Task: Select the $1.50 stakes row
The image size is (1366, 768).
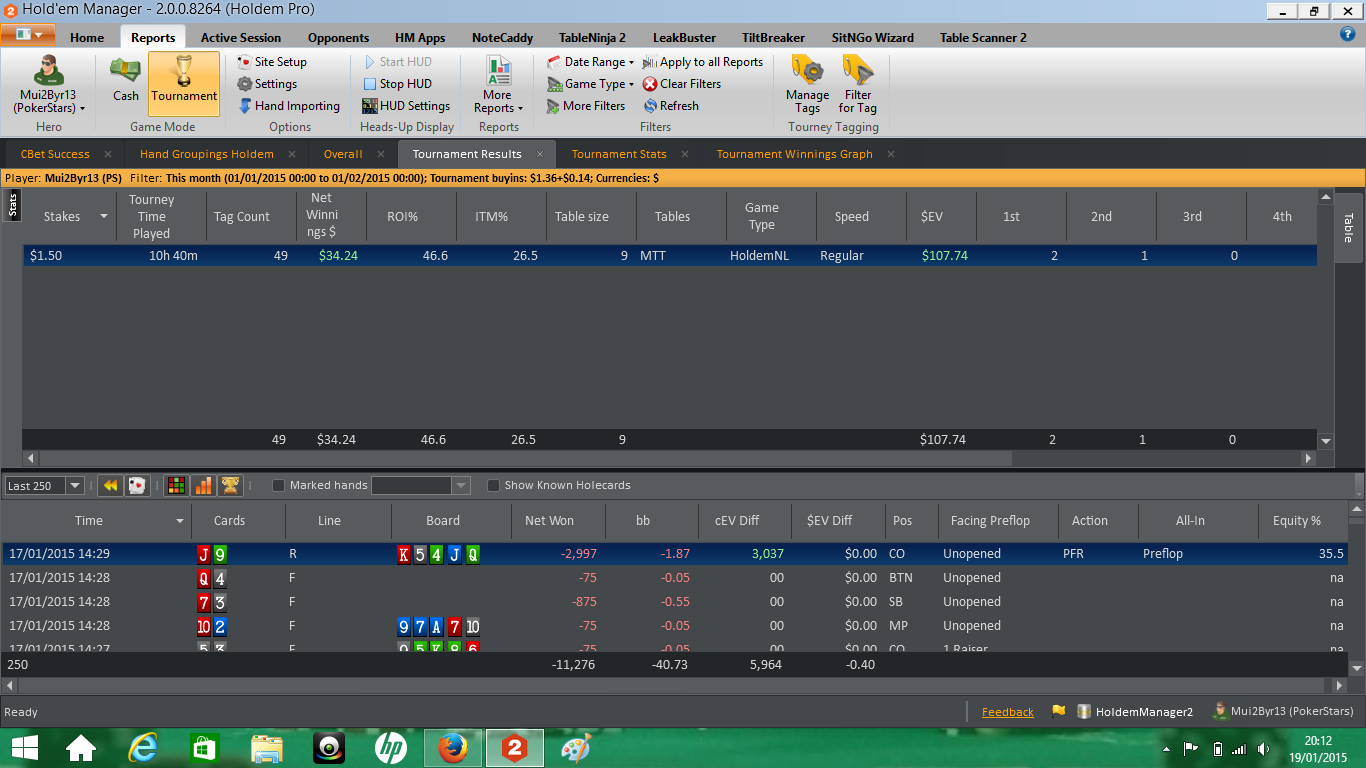Action: [669, 256]
